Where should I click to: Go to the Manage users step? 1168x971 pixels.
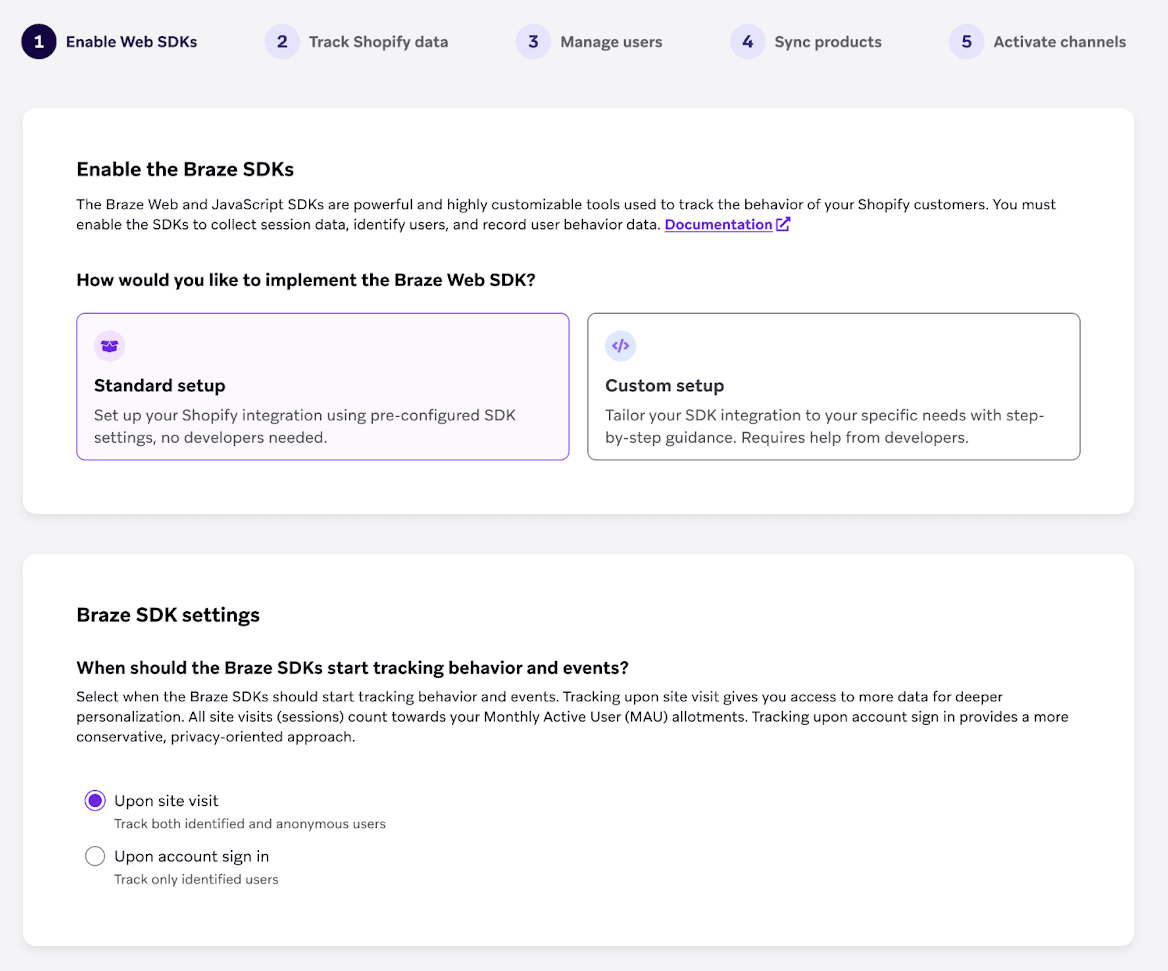[x=612, y=42]
